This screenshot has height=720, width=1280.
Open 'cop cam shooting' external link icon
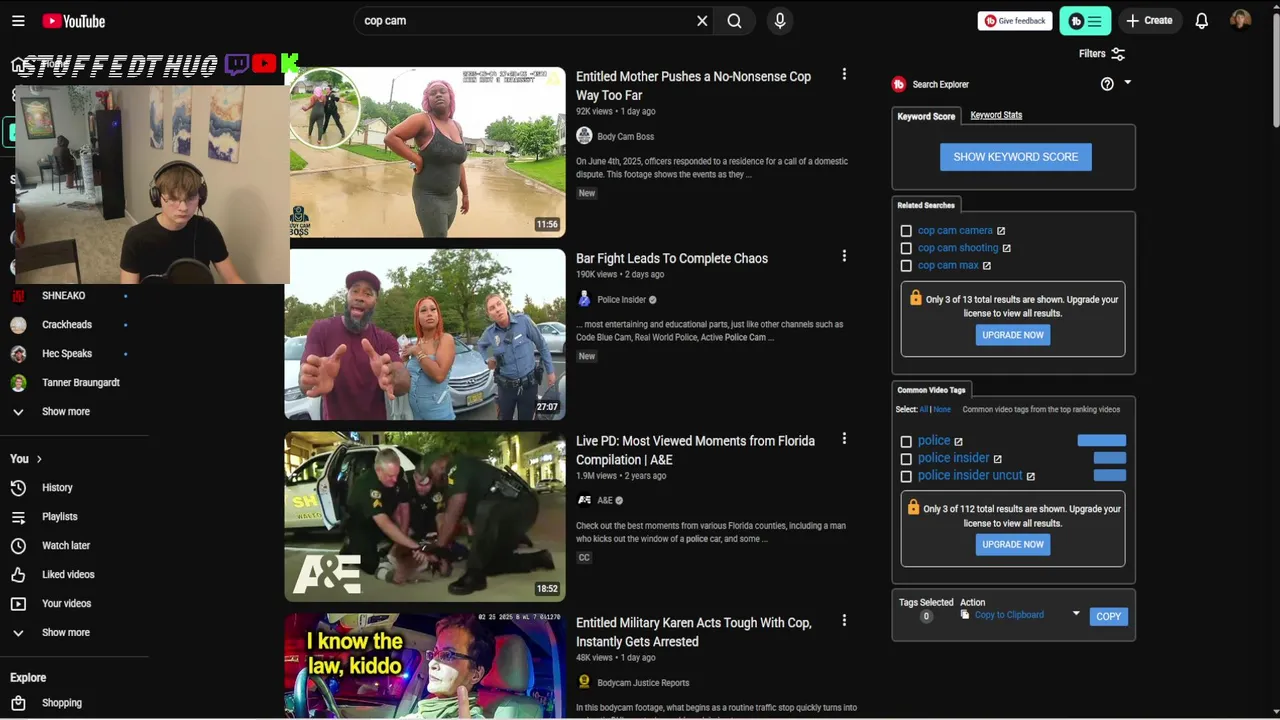1007,248
